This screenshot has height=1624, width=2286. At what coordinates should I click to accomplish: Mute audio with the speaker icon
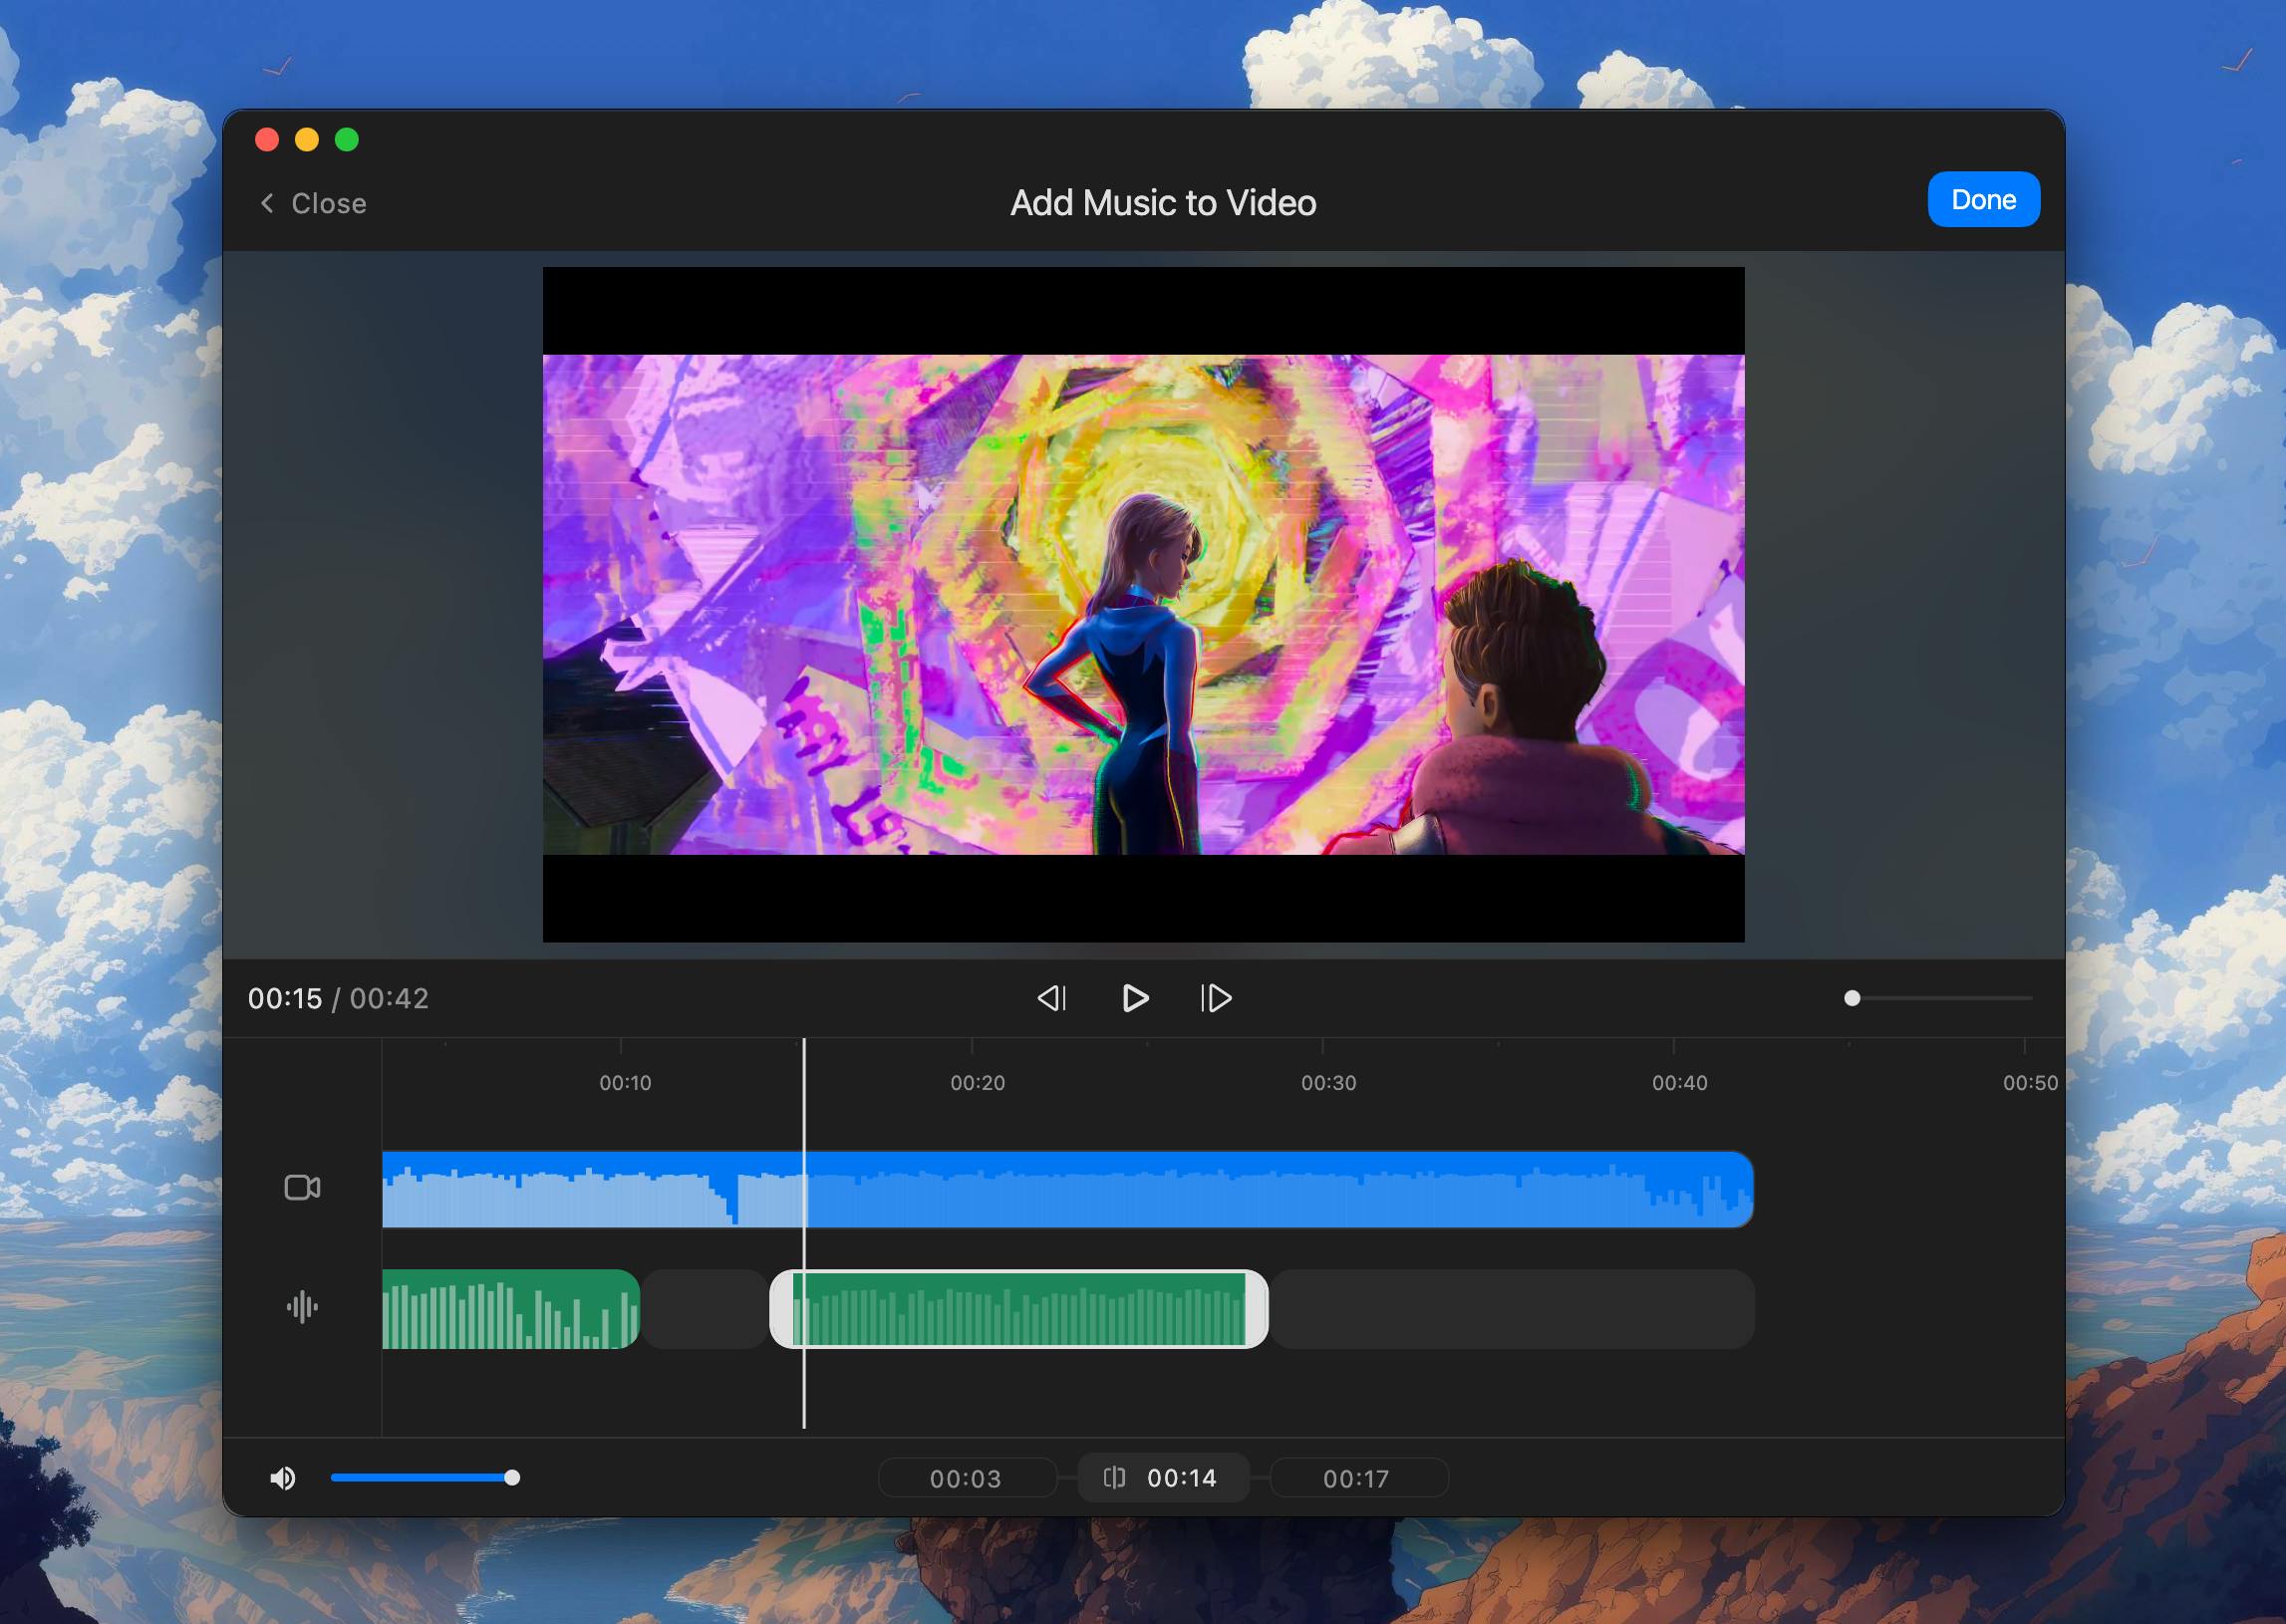283,1478
